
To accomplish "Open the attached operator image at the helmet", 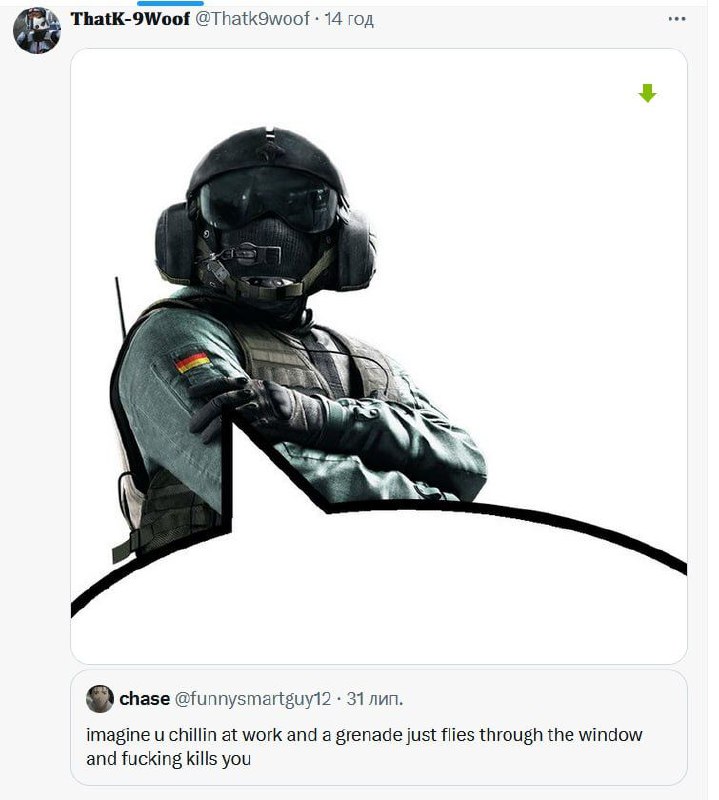I will click(x=267, y=151).
